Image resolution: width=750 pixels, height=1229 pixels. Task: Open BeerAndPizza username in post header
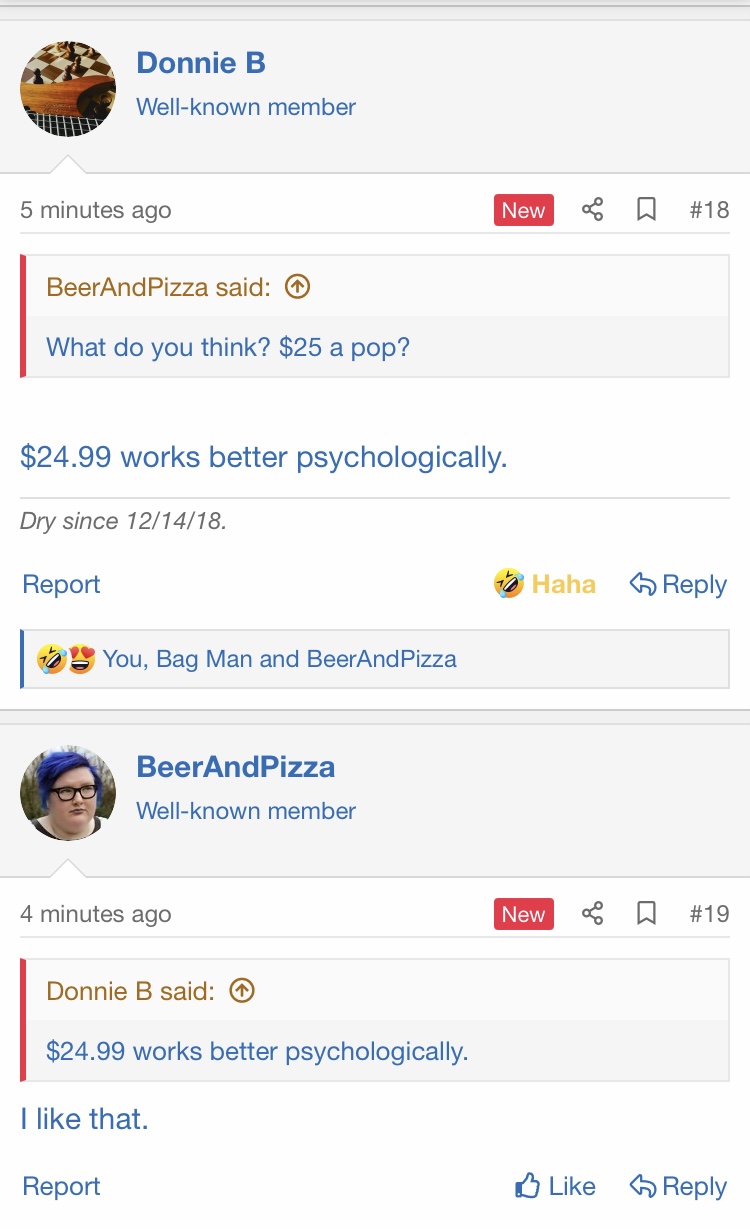[x=236, y=767]
